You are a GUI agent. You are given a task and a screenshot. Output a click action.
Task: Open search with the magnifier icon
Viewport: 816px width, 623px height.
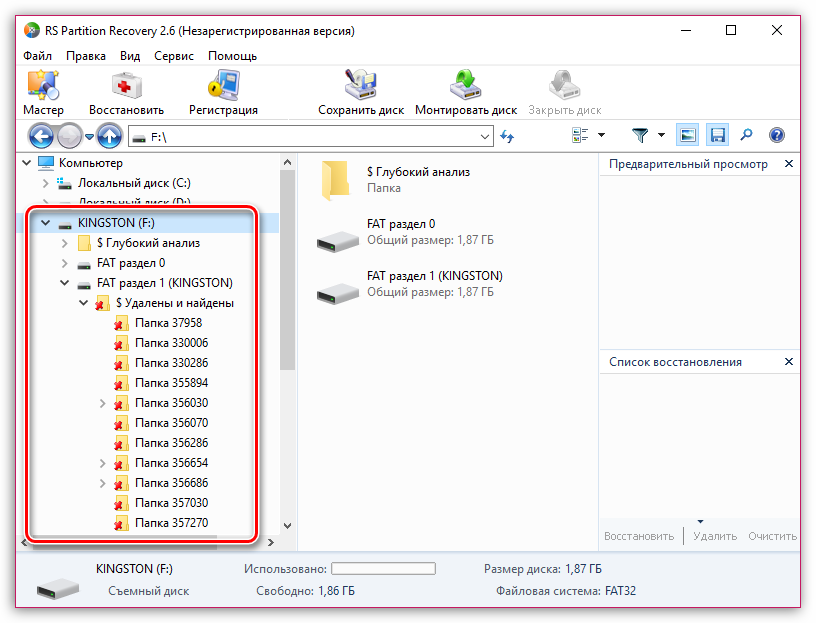(x=747, y=135)
